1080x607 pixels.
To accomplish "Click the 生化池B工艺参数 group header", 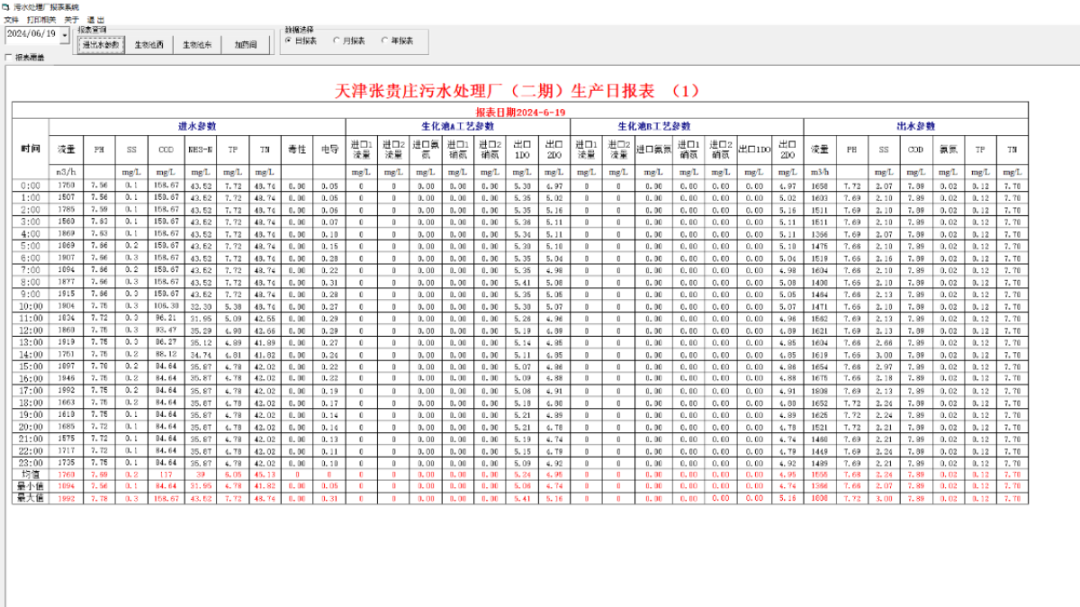I will (654, 126).
